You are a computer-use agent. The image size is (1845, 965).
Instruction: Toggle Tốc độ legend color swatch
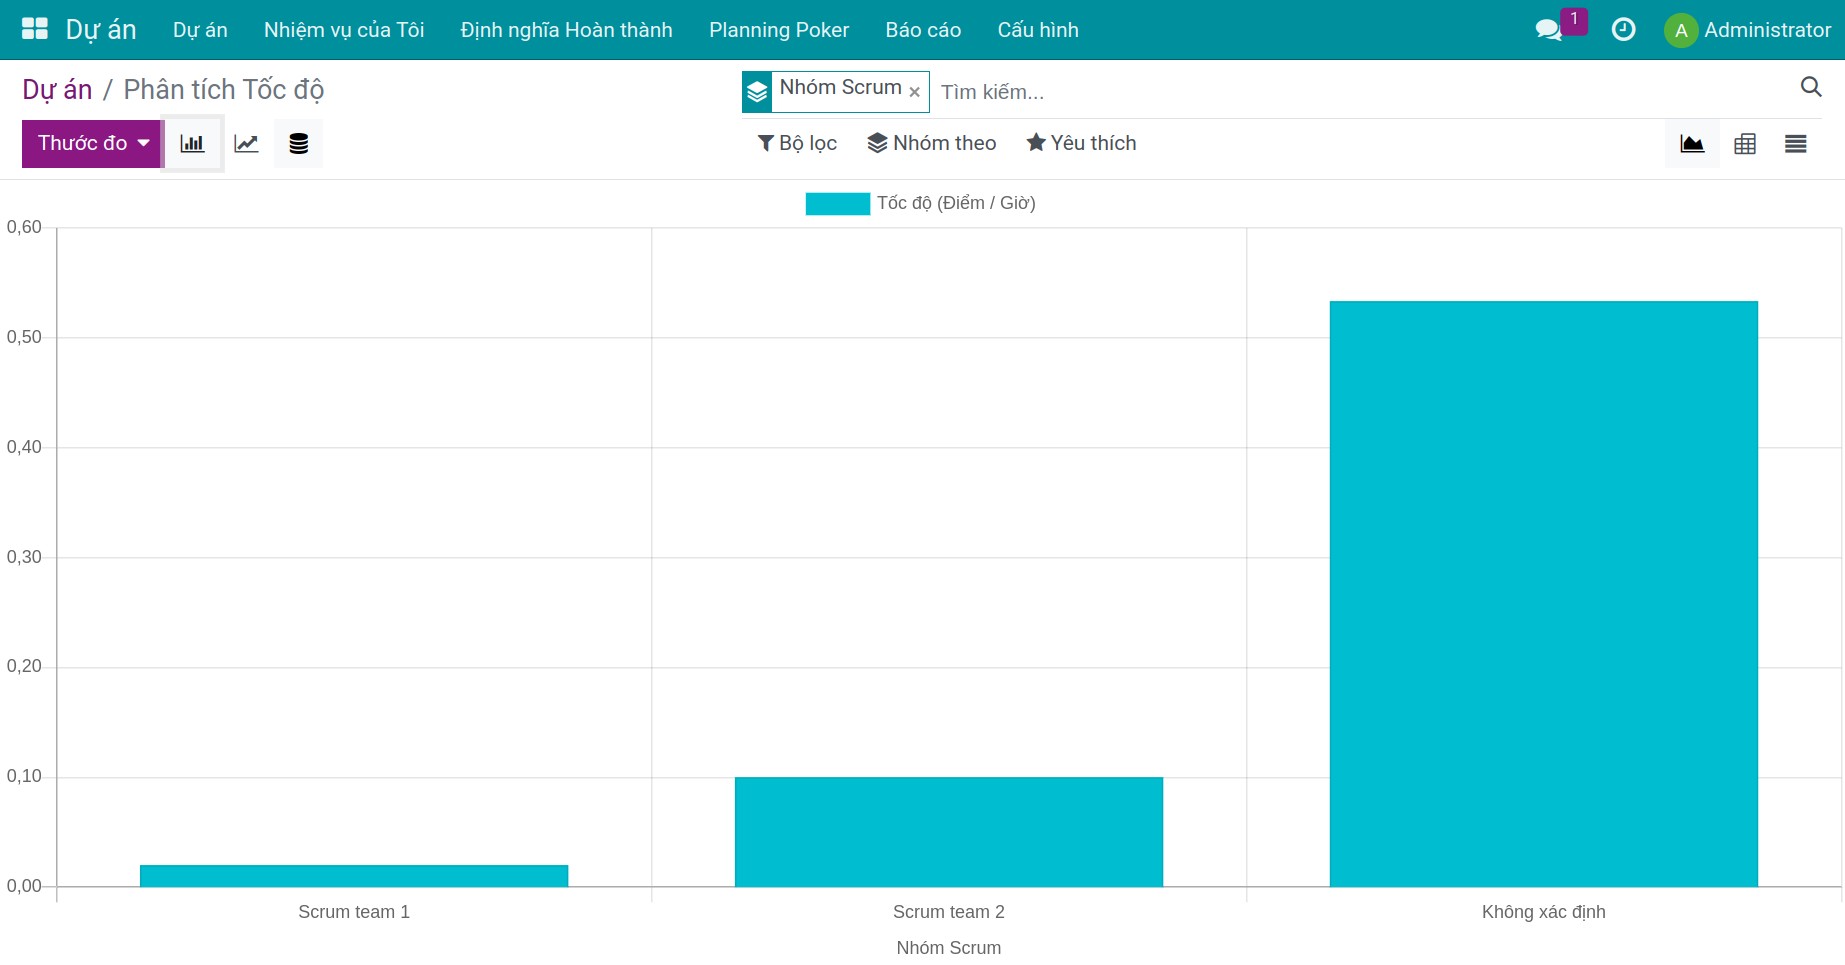(x=838, y=204)
